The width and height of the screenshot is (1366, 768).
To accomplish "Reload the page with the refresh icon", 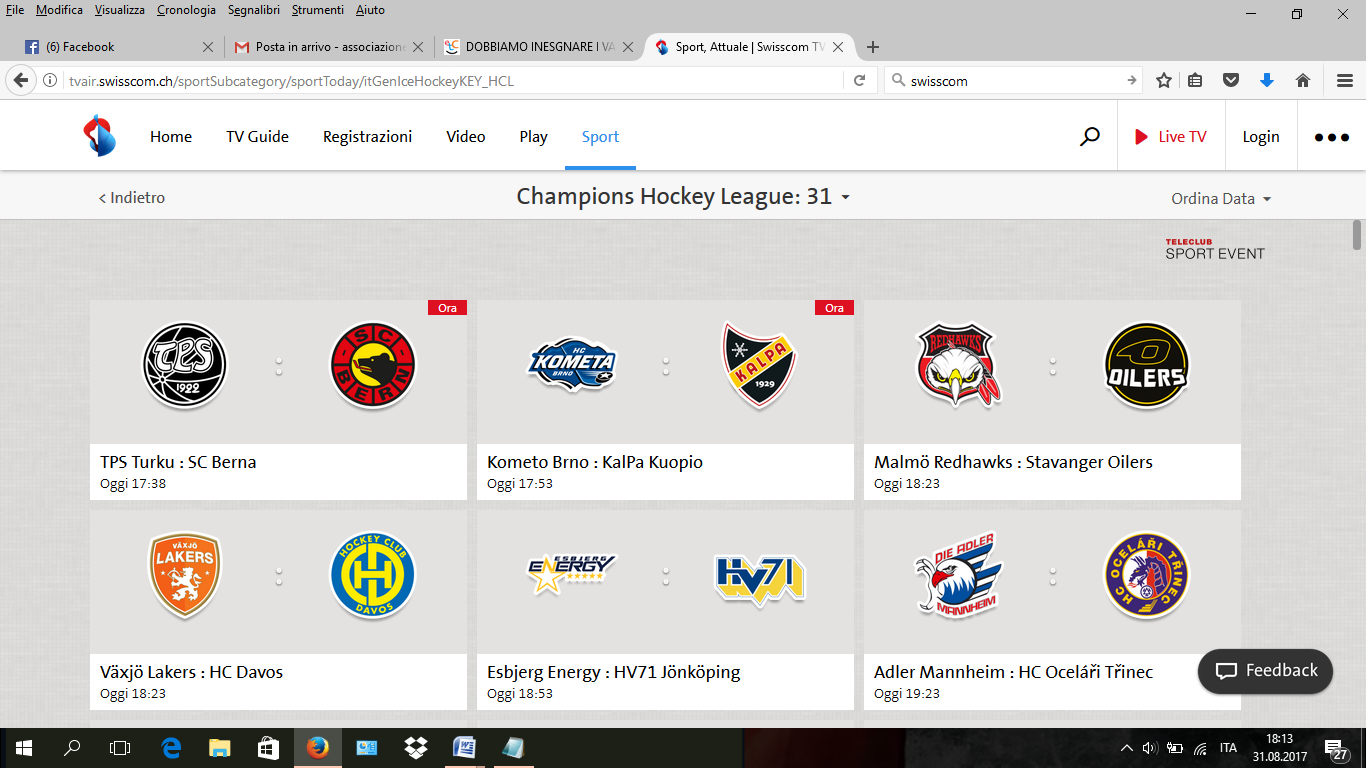I will [x=859, y=81].
